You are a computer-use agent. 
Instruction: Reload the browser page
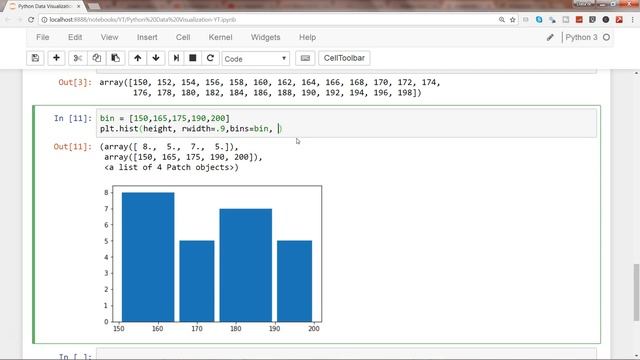(x=31, y=20)
